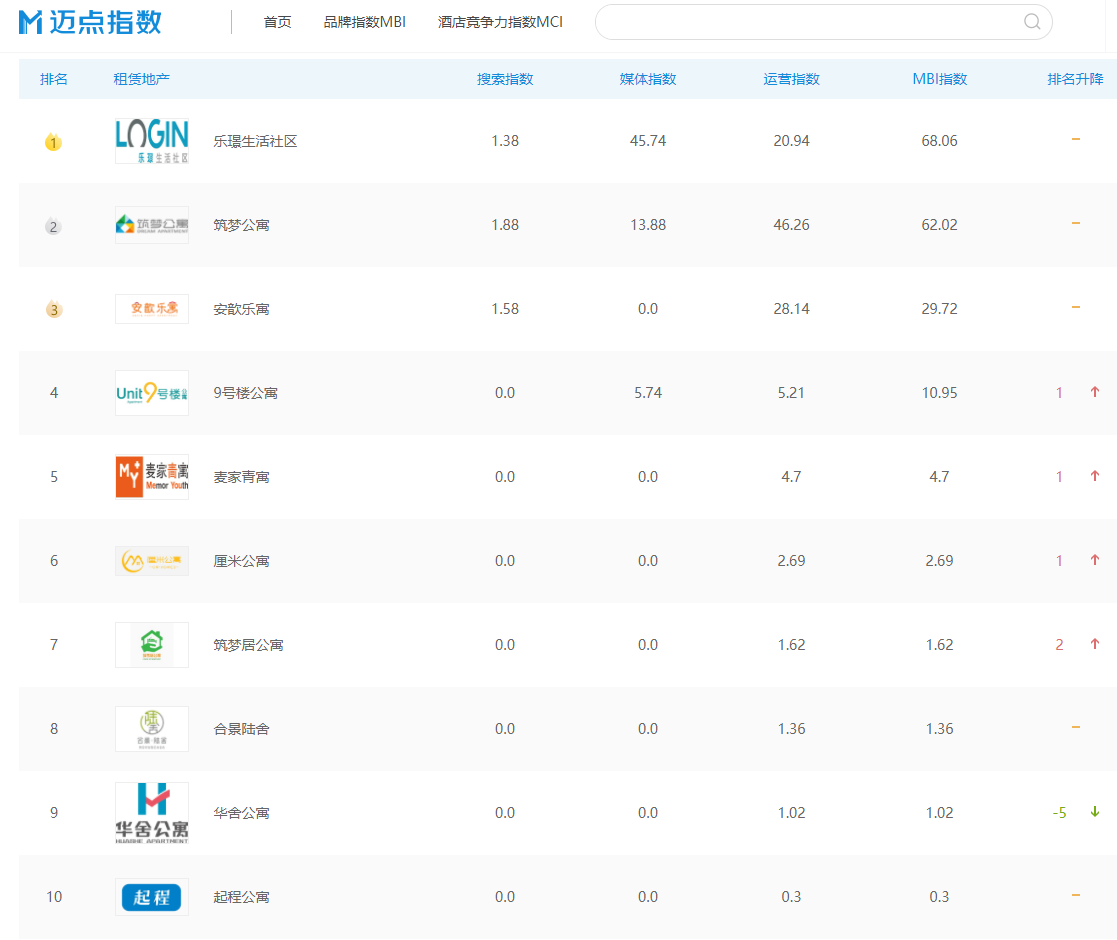
Task: Click the 迈点指数 site logo
Action: click(90, 22)
